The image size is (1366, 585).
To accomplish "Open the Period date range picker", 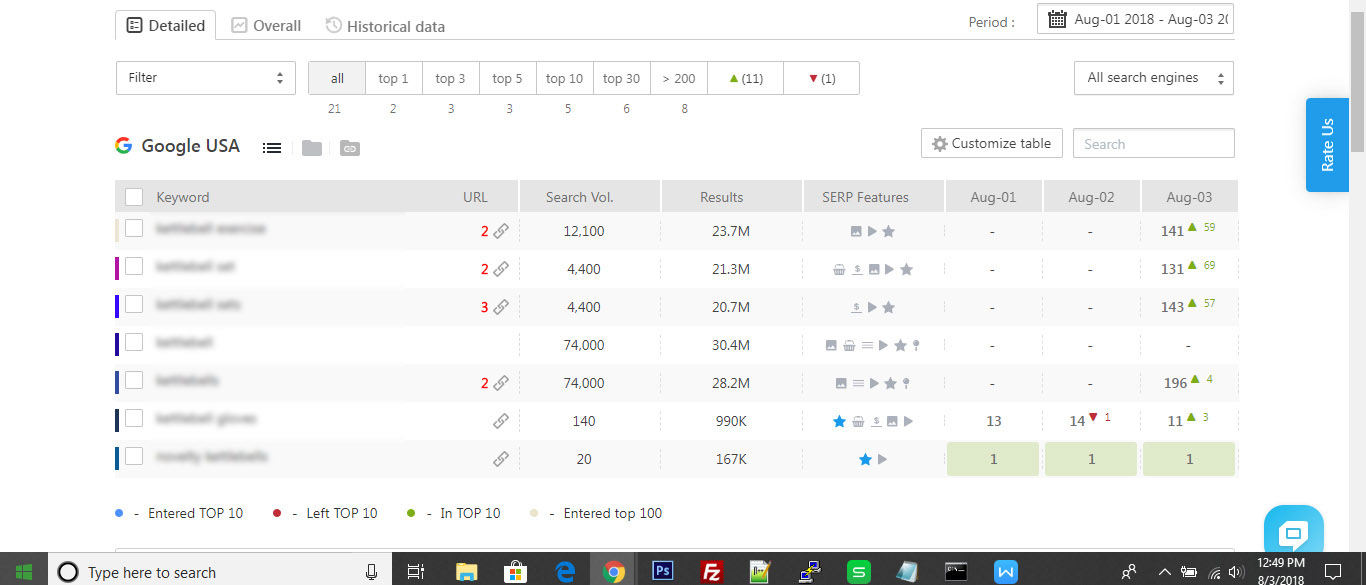I will pos(1135,19).
